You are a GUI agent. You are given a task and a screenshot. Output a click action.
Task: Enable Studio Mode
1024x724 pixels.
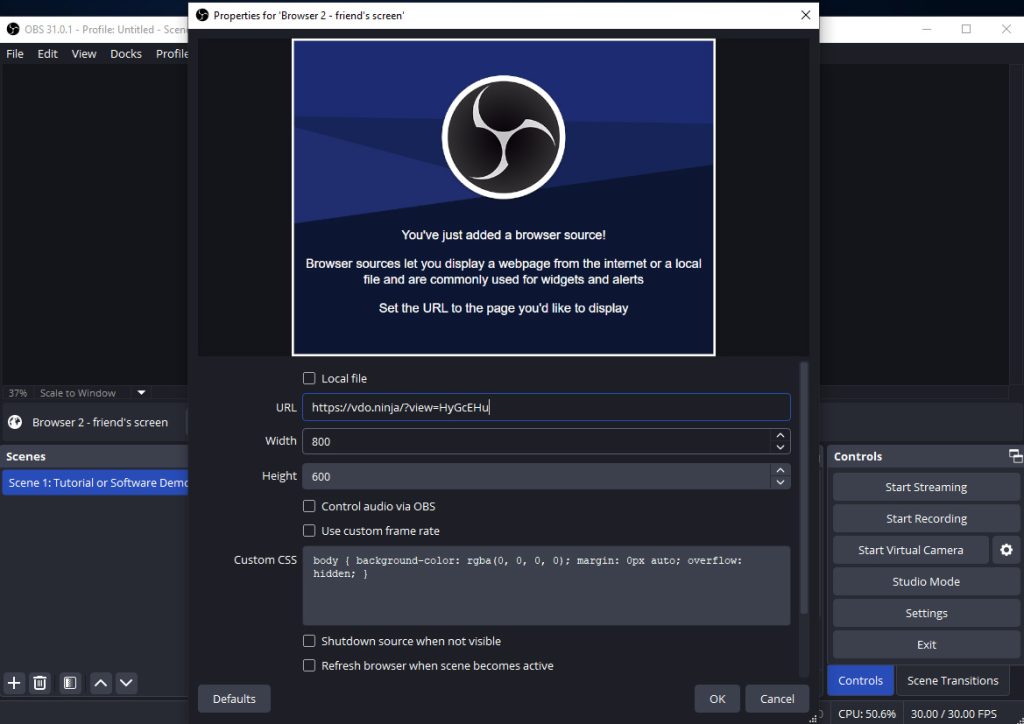[926, 581]
